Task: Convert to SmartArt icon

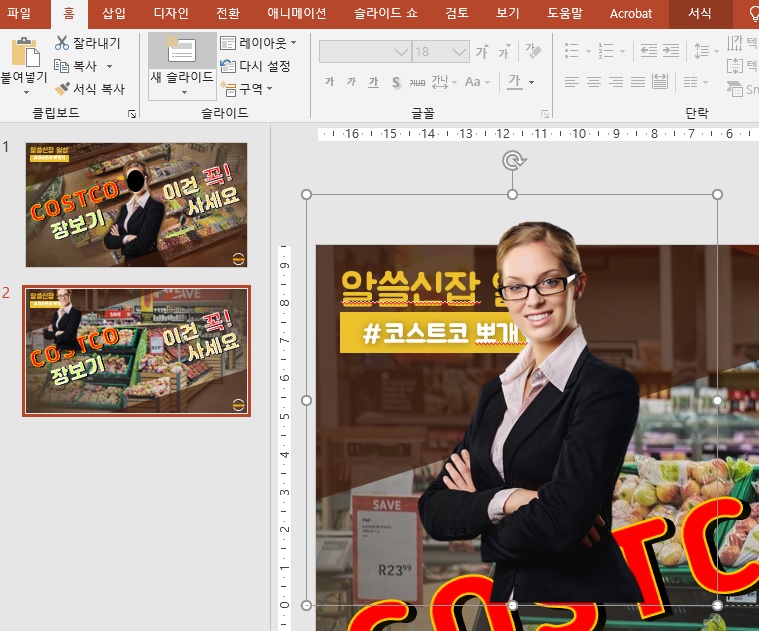Action: tap(735, 89)
